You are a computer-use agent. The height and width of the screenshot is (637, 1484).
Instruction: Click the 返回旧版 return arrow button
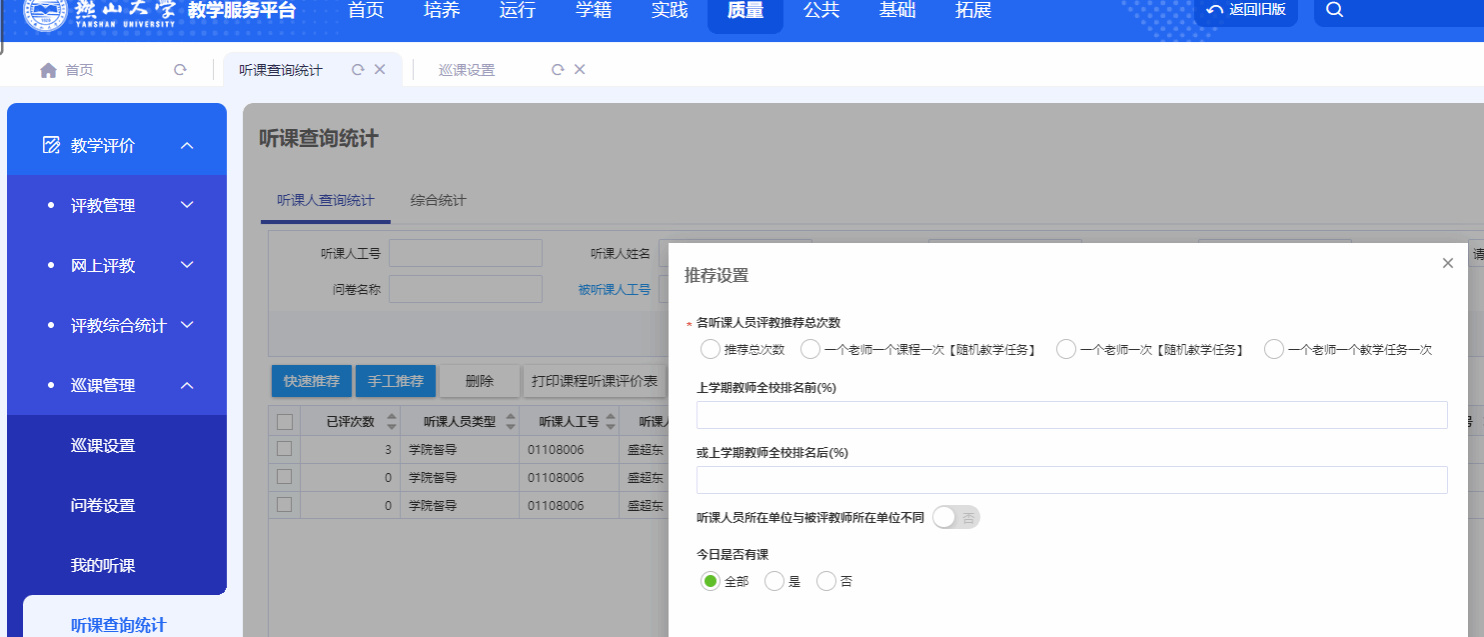click(1245, 10)
